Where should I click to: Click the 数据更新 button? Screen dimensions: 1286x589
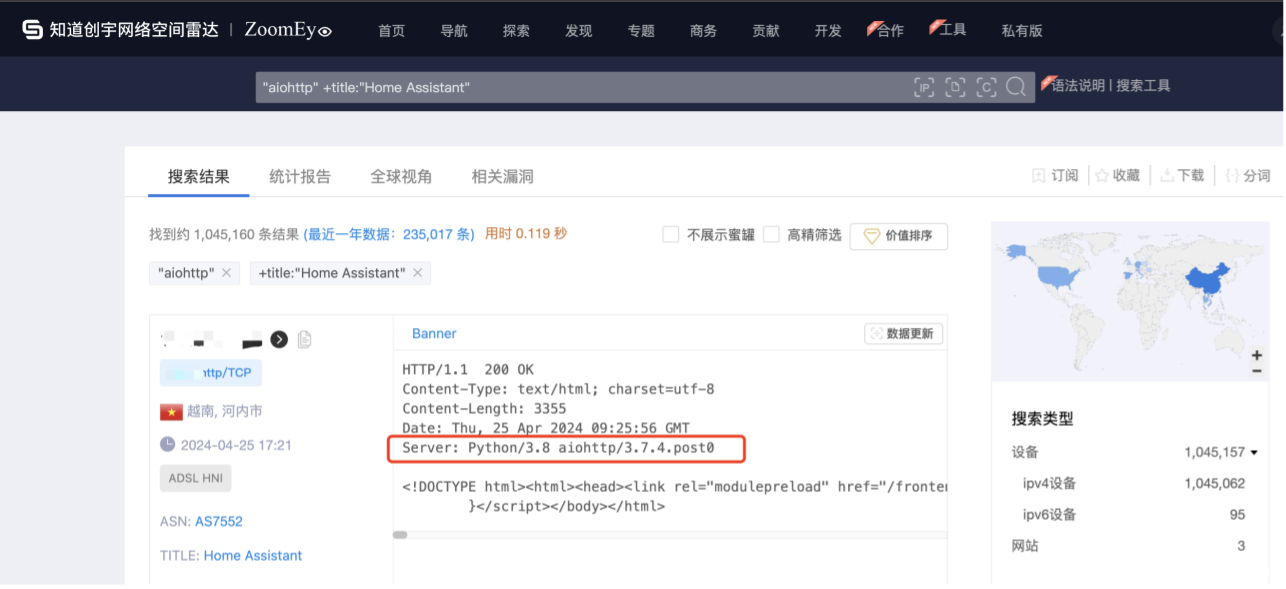[x=903, y=334]
